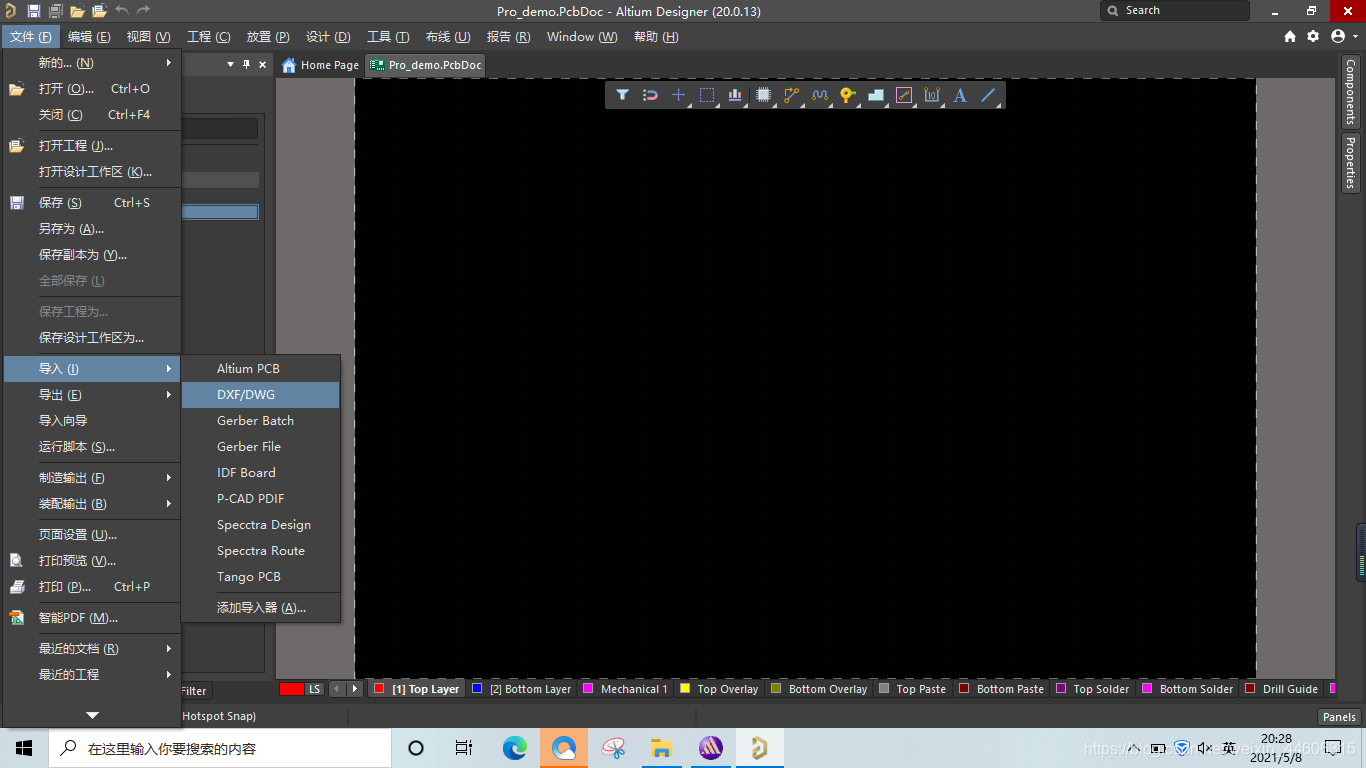Choose Altium PCB import option
The width and height of the screenshot is (1366, 768).
[x=261, y=368]
